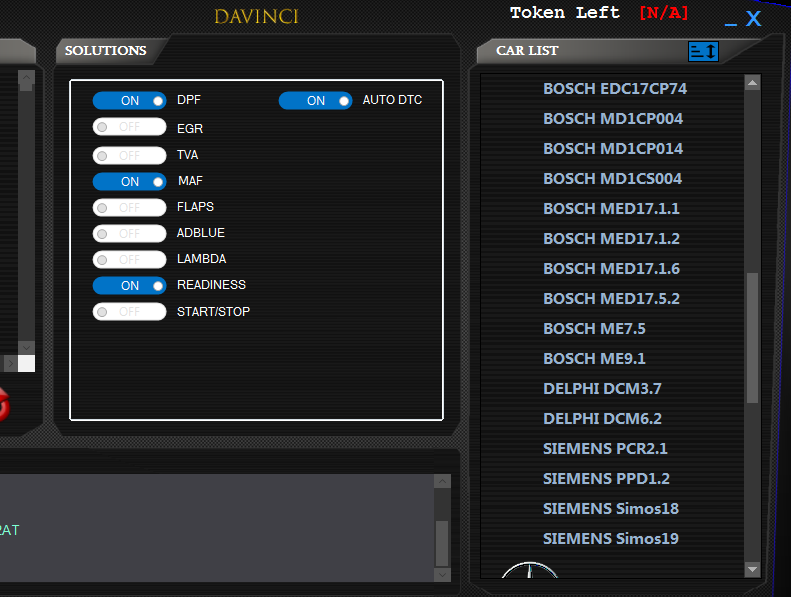Open the SOLUTIONS tab
Viewport: 791px width, 597px height.
[x=105, y=50]
